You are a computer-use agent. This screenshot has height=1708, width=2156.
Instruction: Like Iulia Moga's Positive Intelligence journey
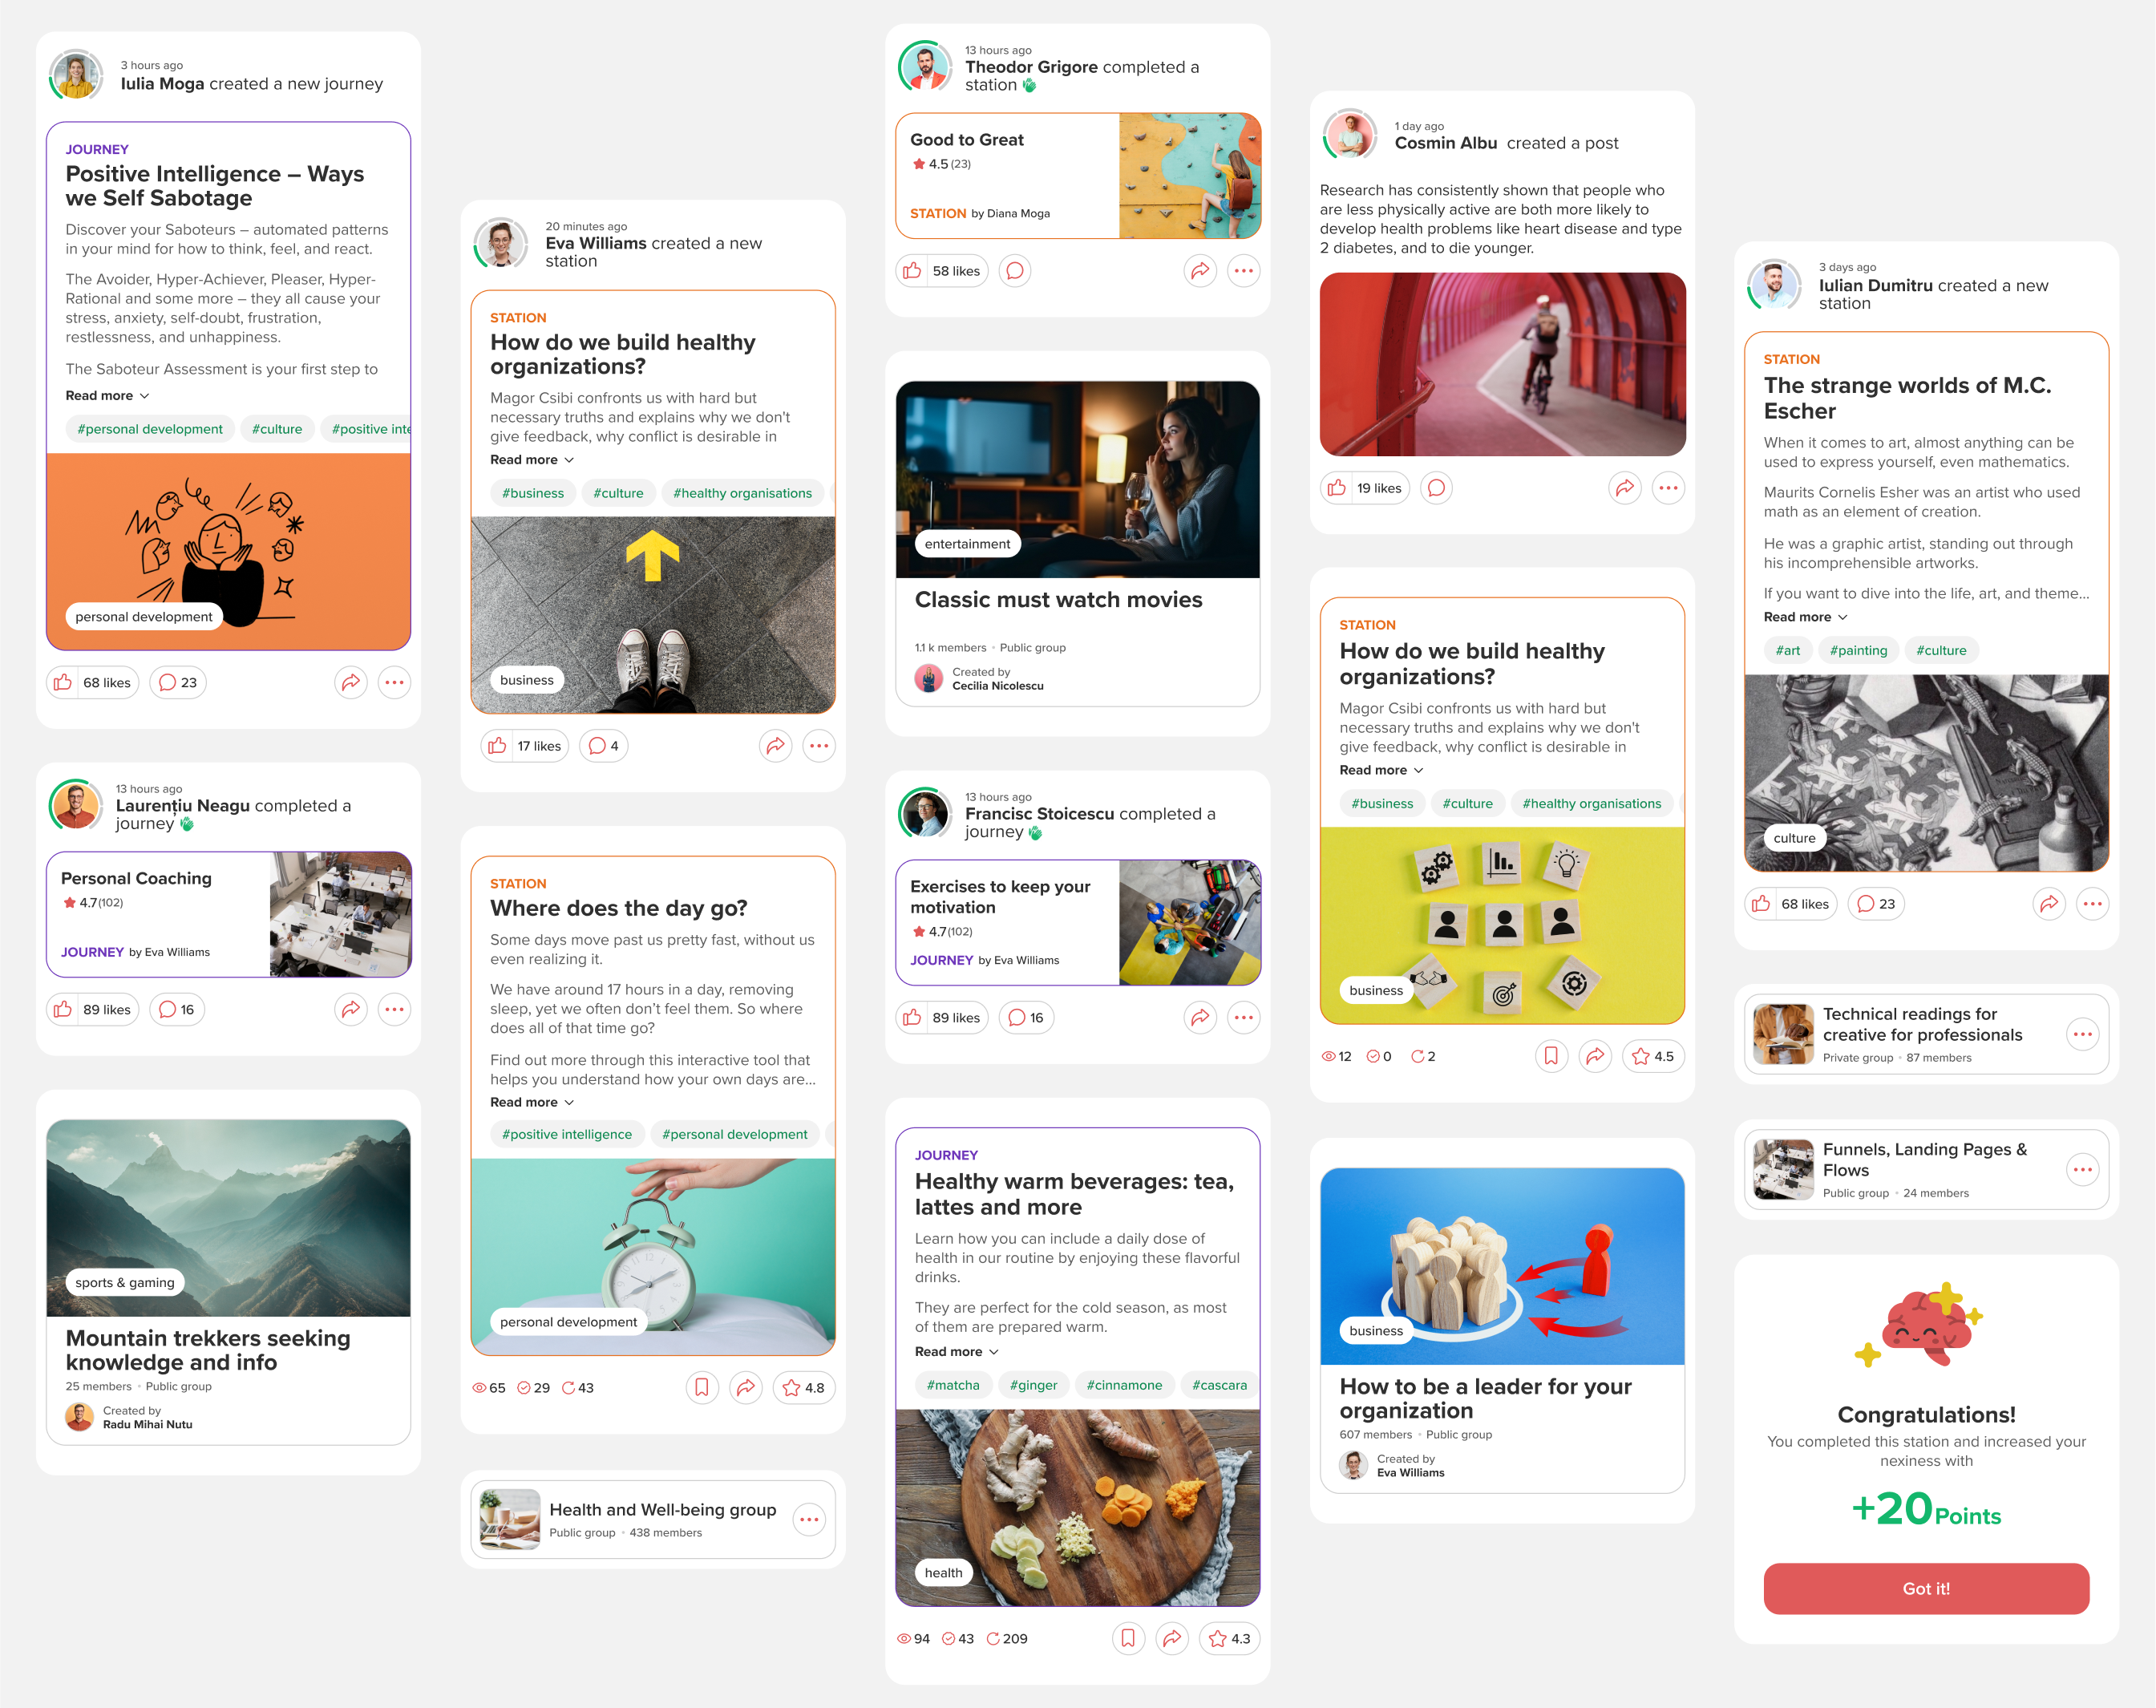pos(93,682)
